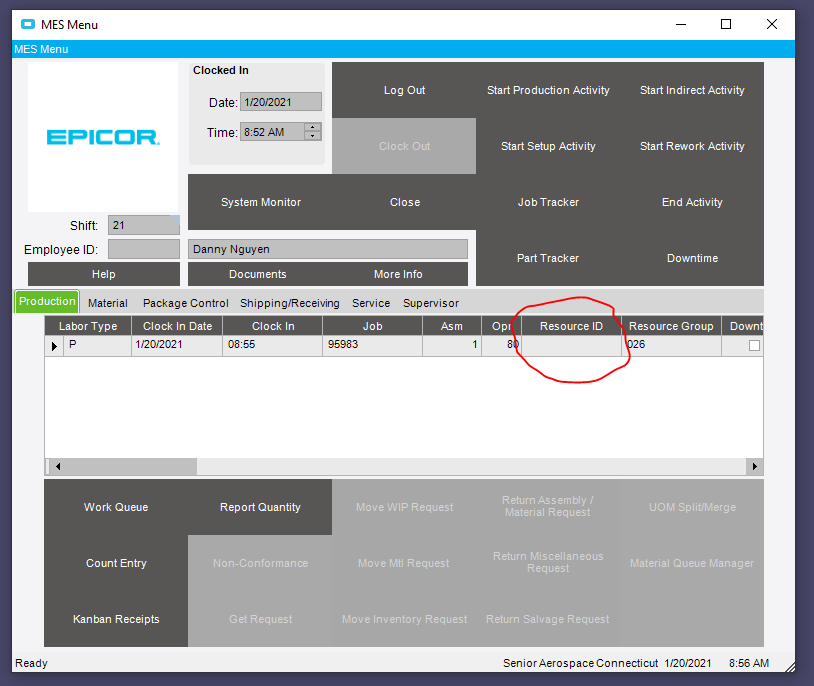This screenshot has height=686, width=814.
Task: Minimize the MES Menu window
Action: 681,24
